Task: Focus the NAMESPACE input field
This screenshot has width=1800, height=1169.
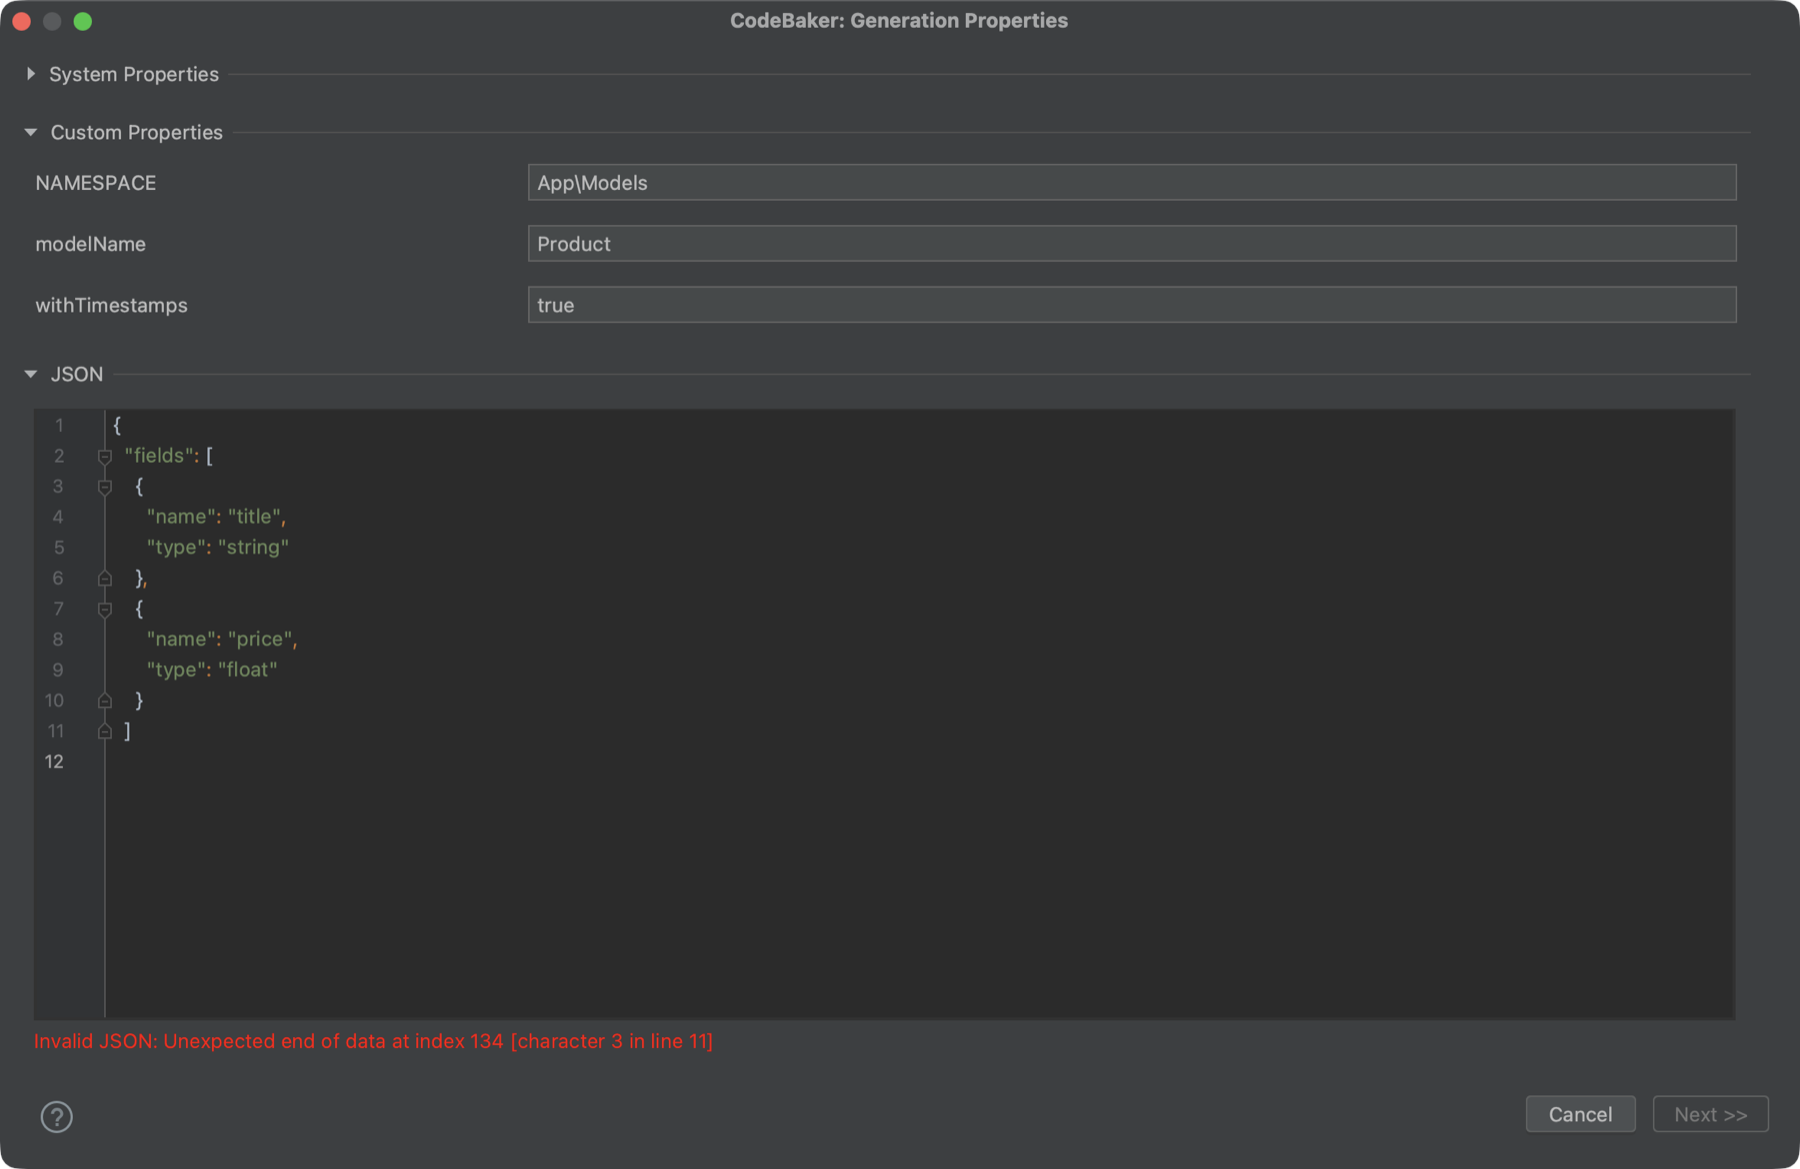Action: tap(1132, 183)
